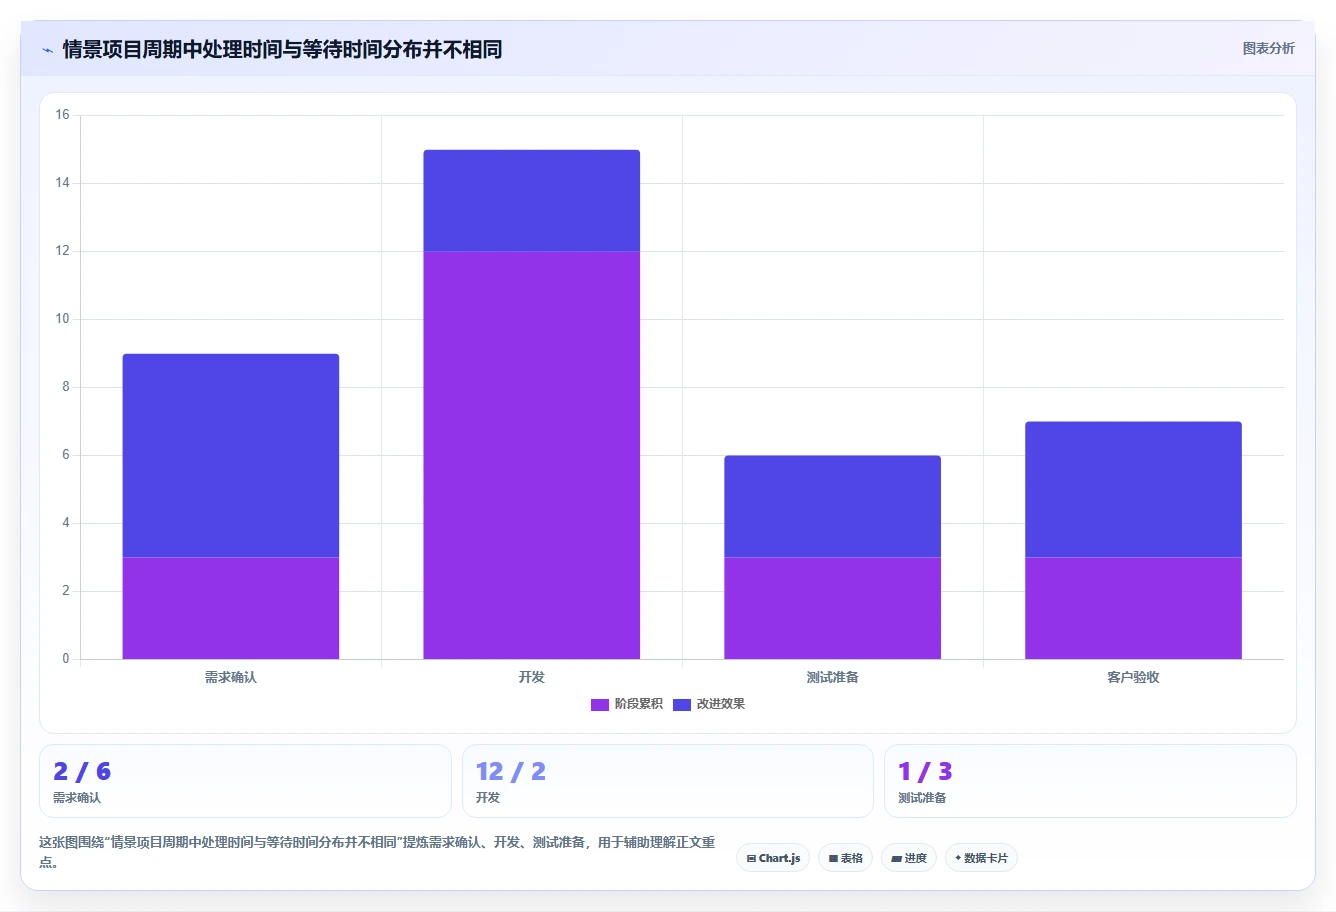Toggle the 改进效果 legend entry
The height and width of the screenshot is (912, 1336).
point(708,704)
